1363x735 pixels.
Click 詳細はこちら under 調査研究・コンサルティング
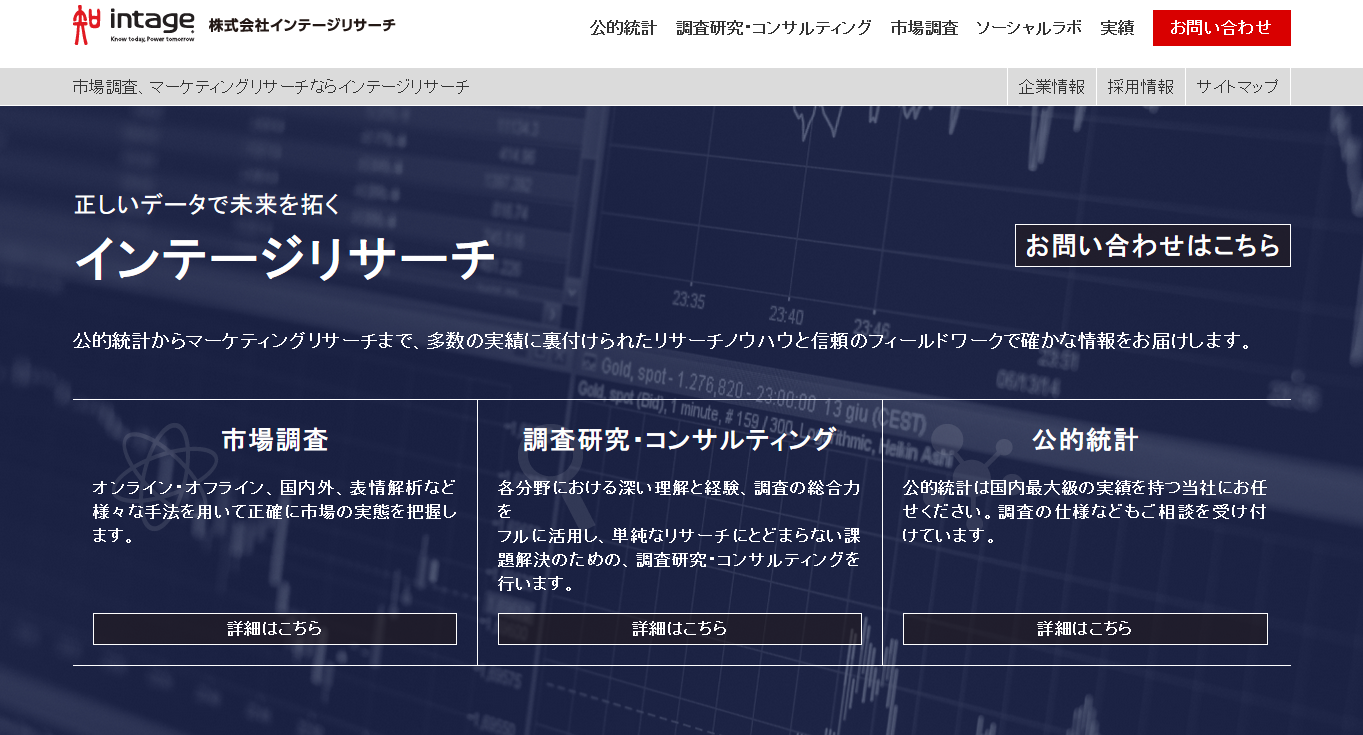click(x=679, y=629)
